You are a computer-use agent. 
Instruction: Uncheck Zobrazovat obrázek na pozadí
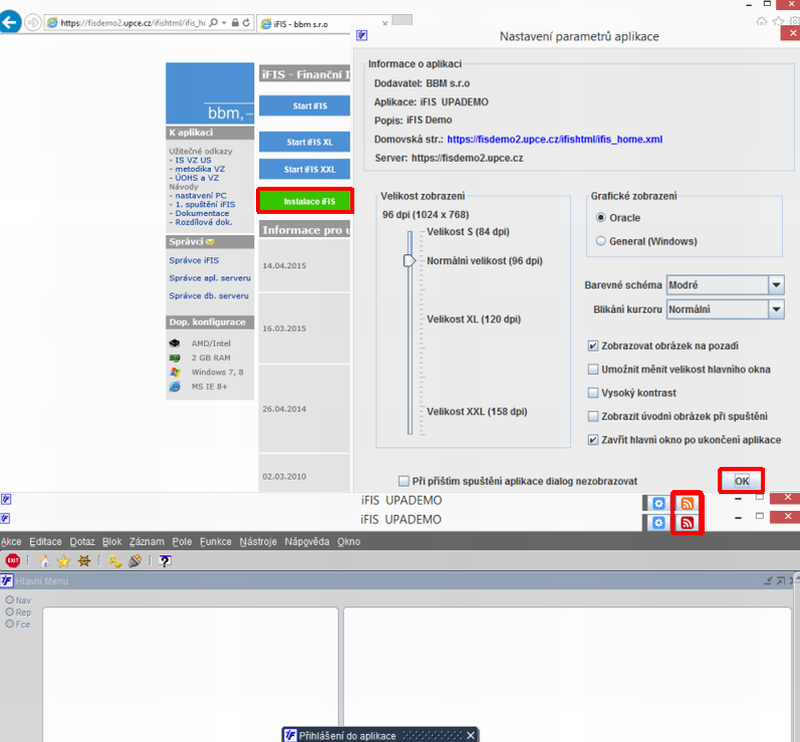pos(593,346)
